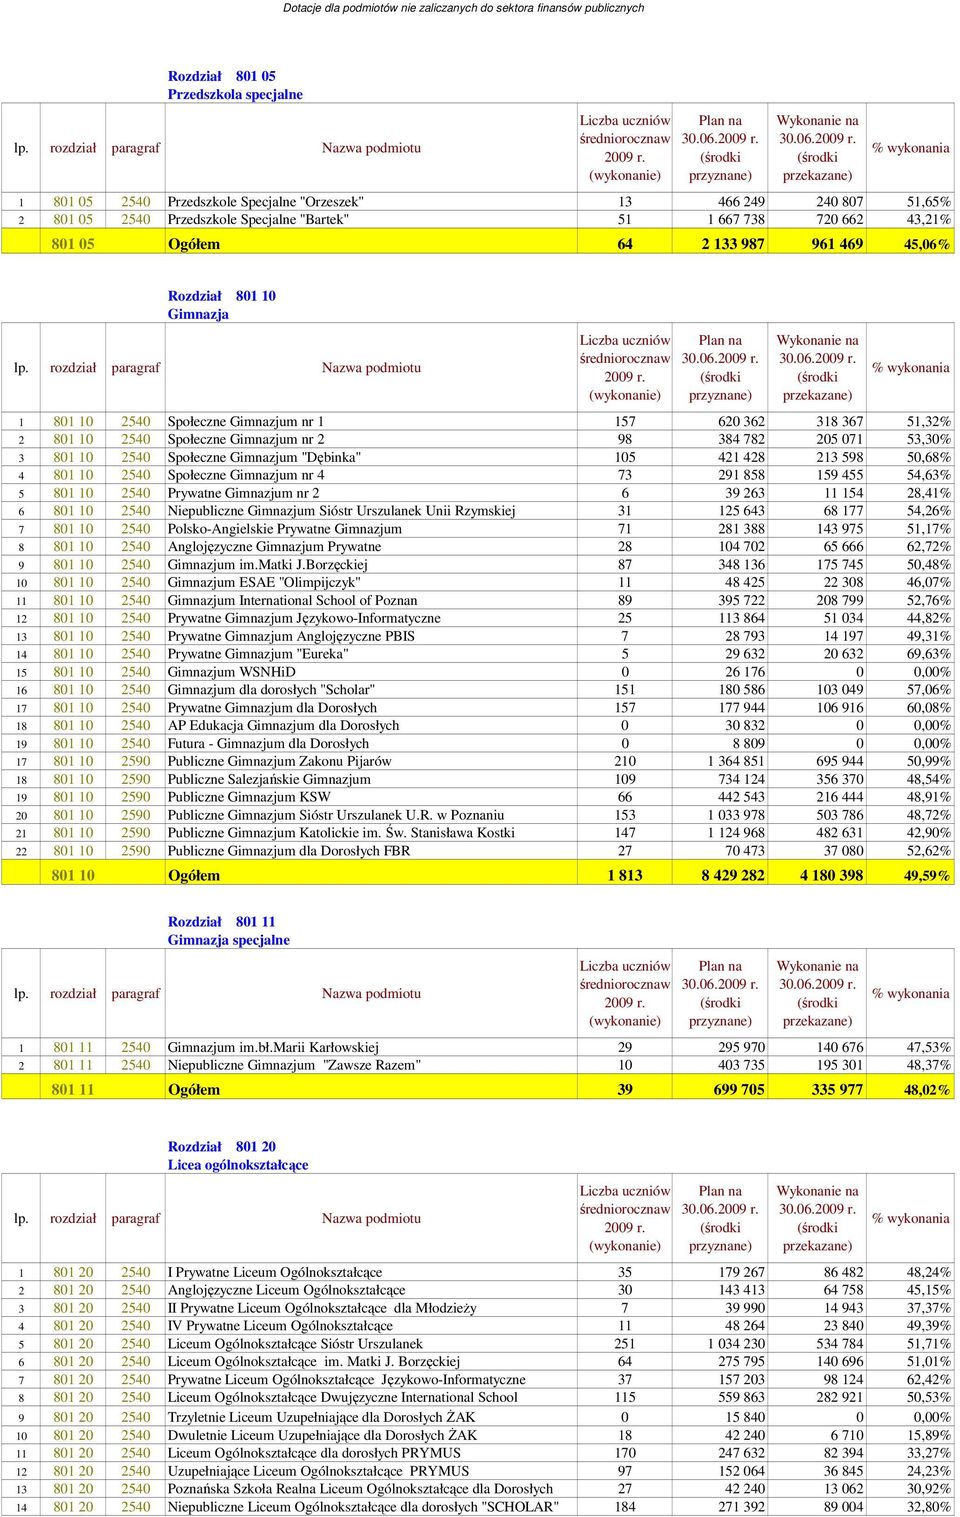Click total execution value "961 469"
Image resolution: width=960 pixels, height=1517 pixels.
[x=838, y=244]
